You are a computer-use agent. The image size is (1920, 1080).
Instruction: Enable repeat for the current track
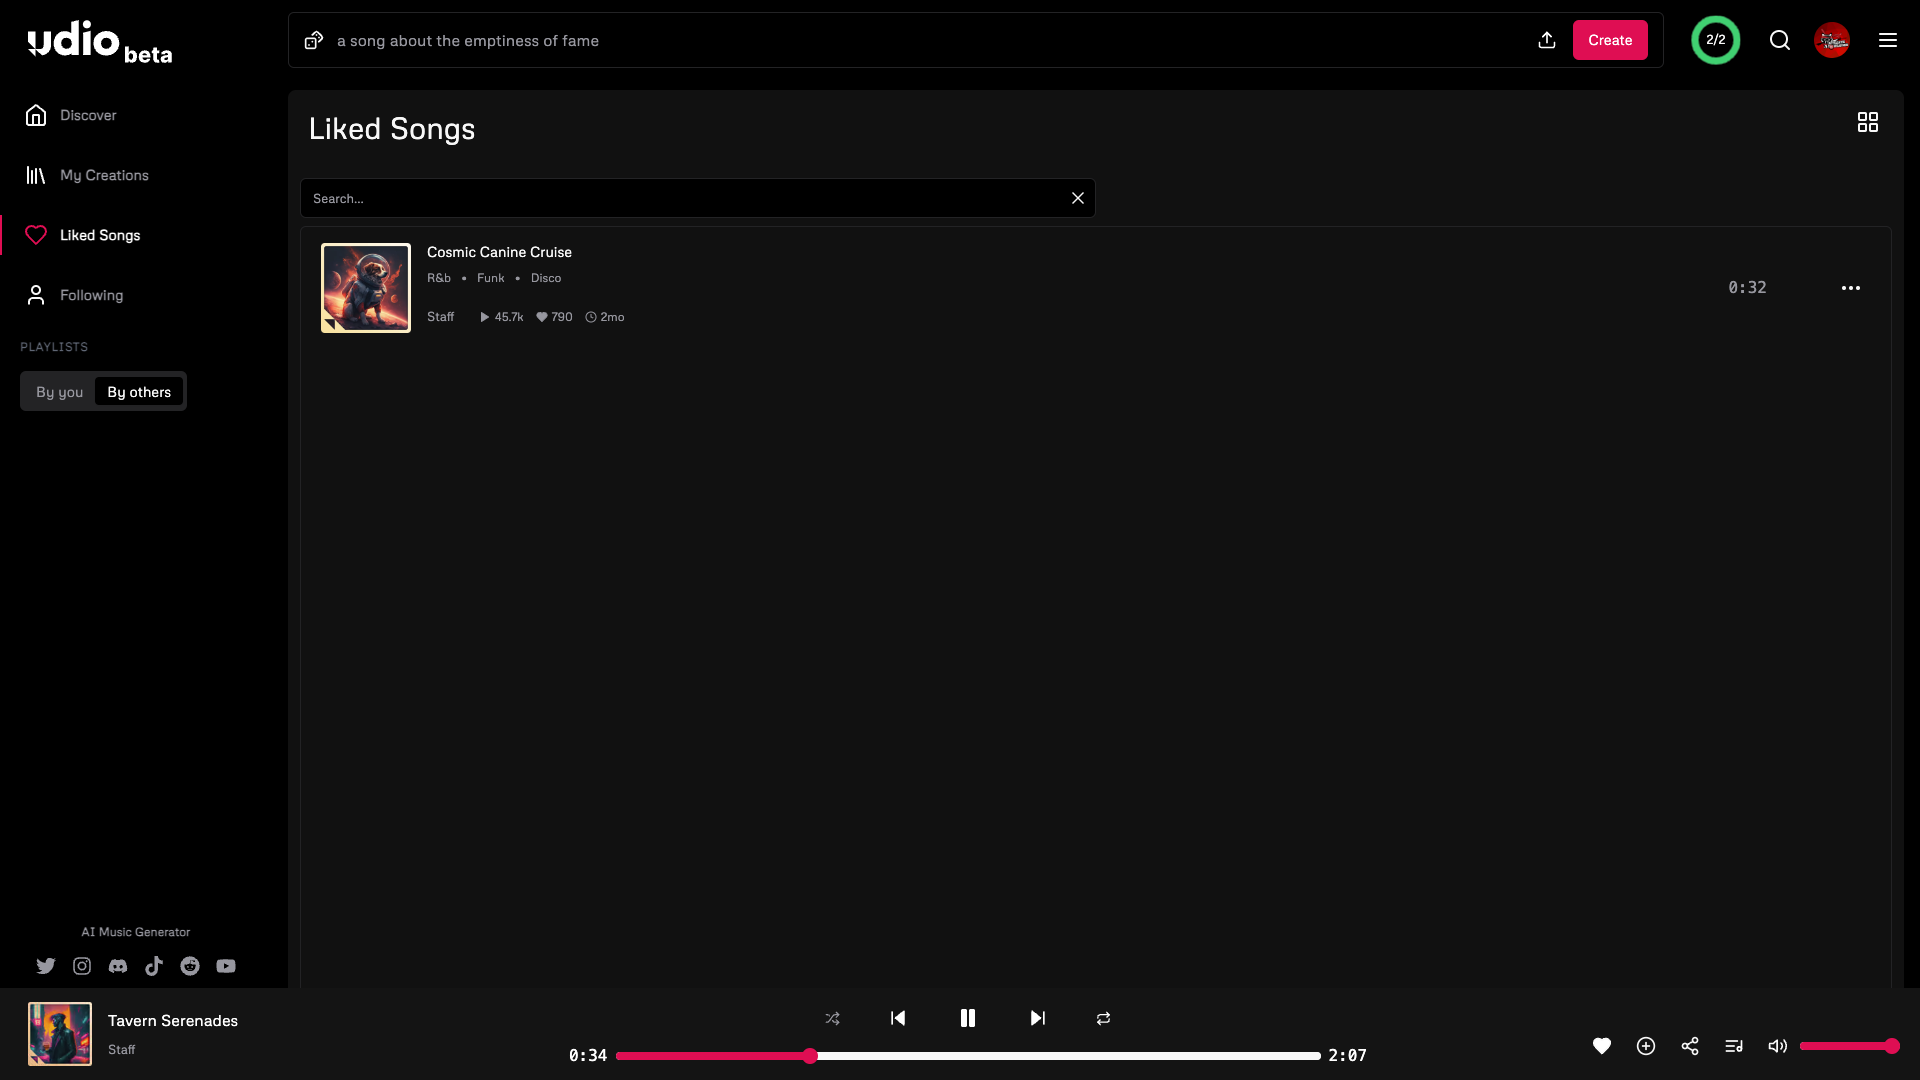tap(1103, 1018)
